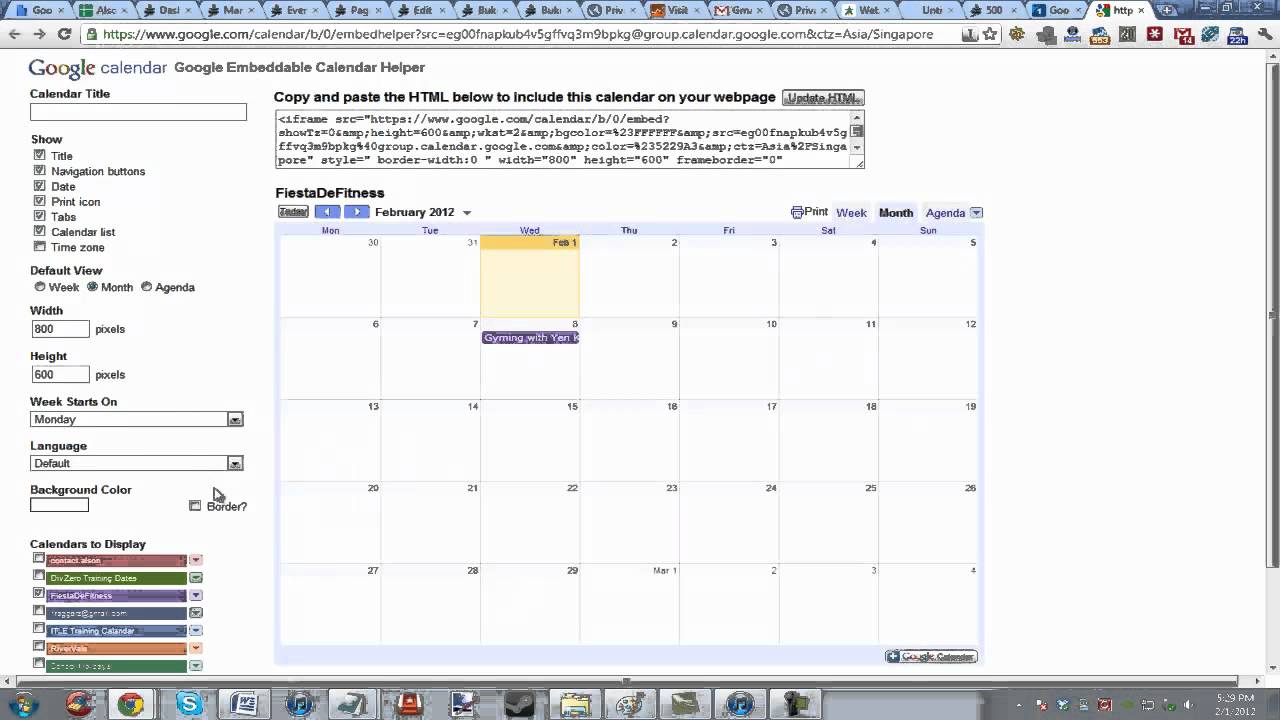Image resolution: width=1280 pixels, height=720 pixels.
Task: Uncheck the FiestaDeFitness calendar checkbox
Action: 39,593
